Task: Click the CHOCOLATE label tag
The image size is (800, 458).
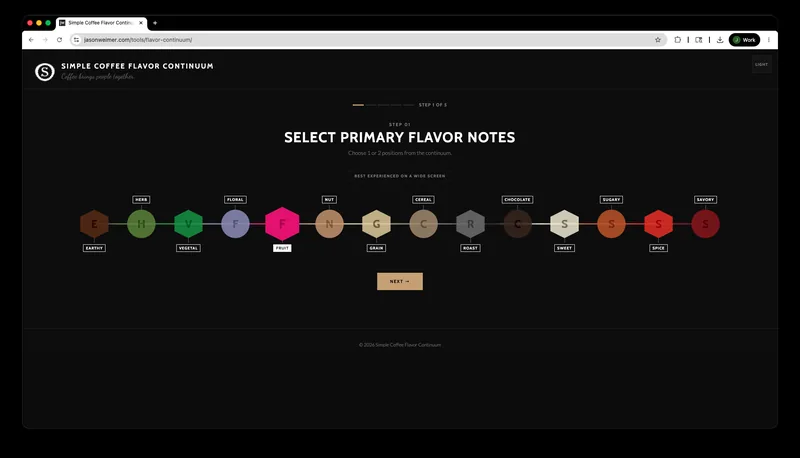Action: (x=517, y=199)
